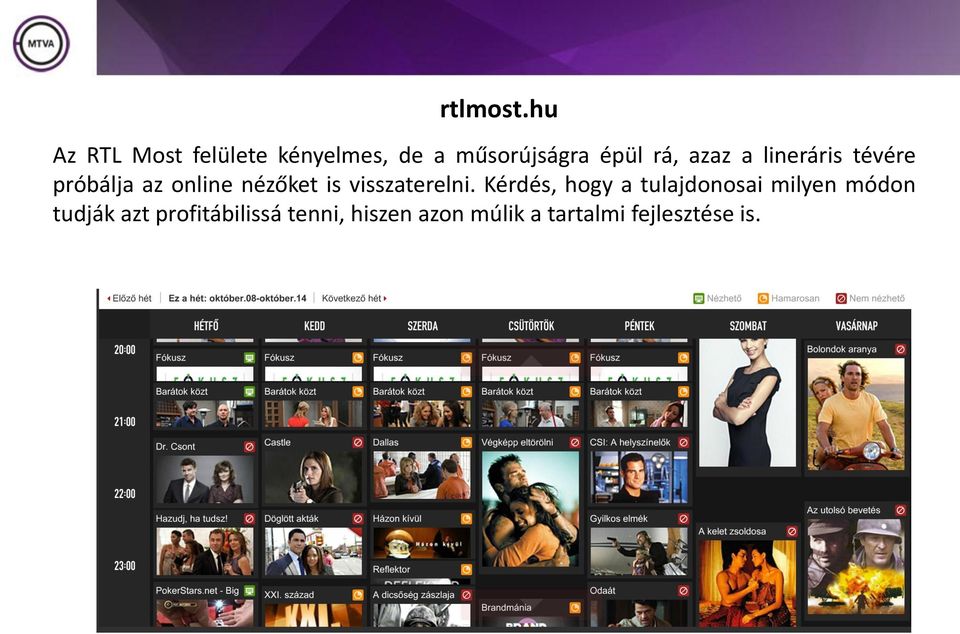Viewport: 960px width, 634px height.
Task: Go to Következő hét next week link
Action: tap(354, 298)
